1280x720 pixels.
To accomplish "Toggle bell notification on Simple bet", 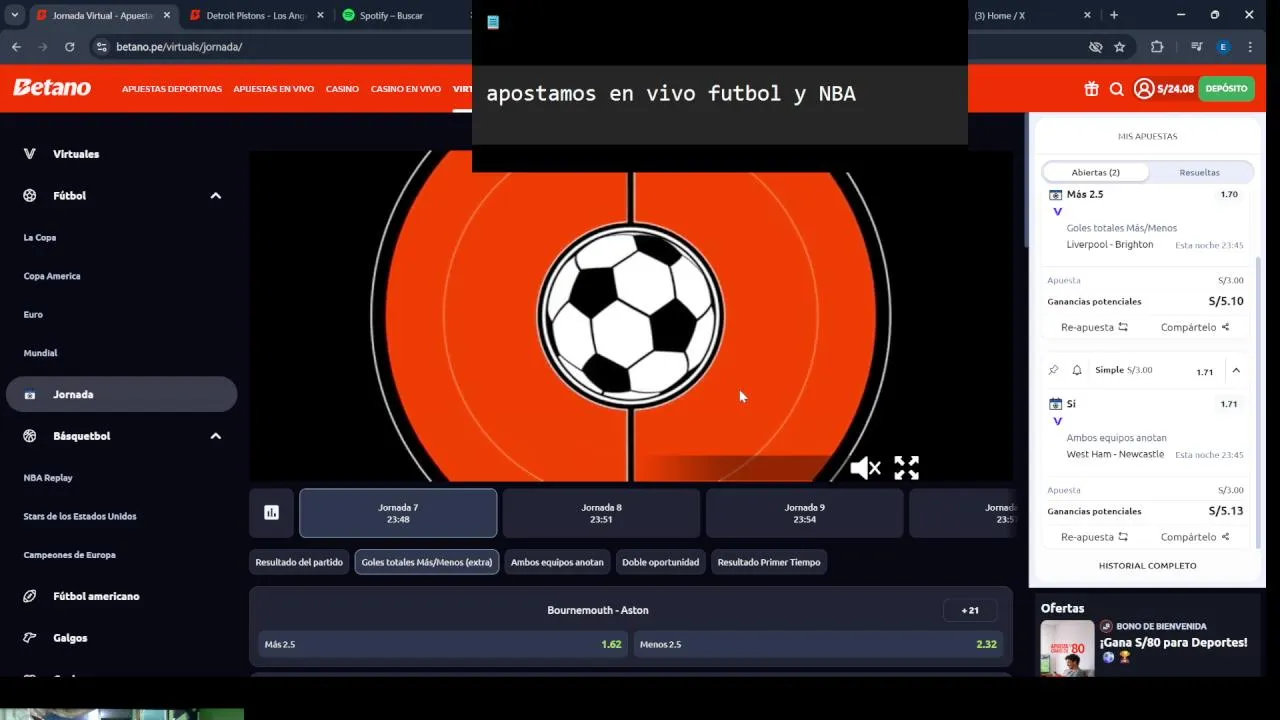I will pos(1077,370).
